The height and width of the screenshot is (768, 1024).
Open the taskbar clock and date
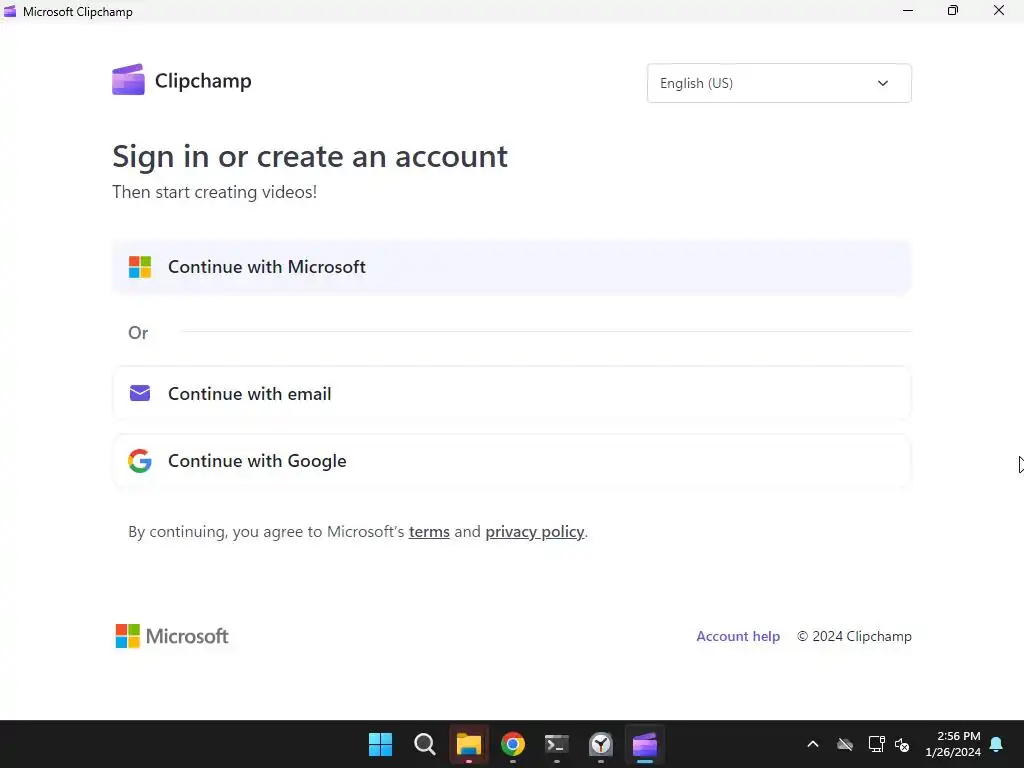[953, 744]
